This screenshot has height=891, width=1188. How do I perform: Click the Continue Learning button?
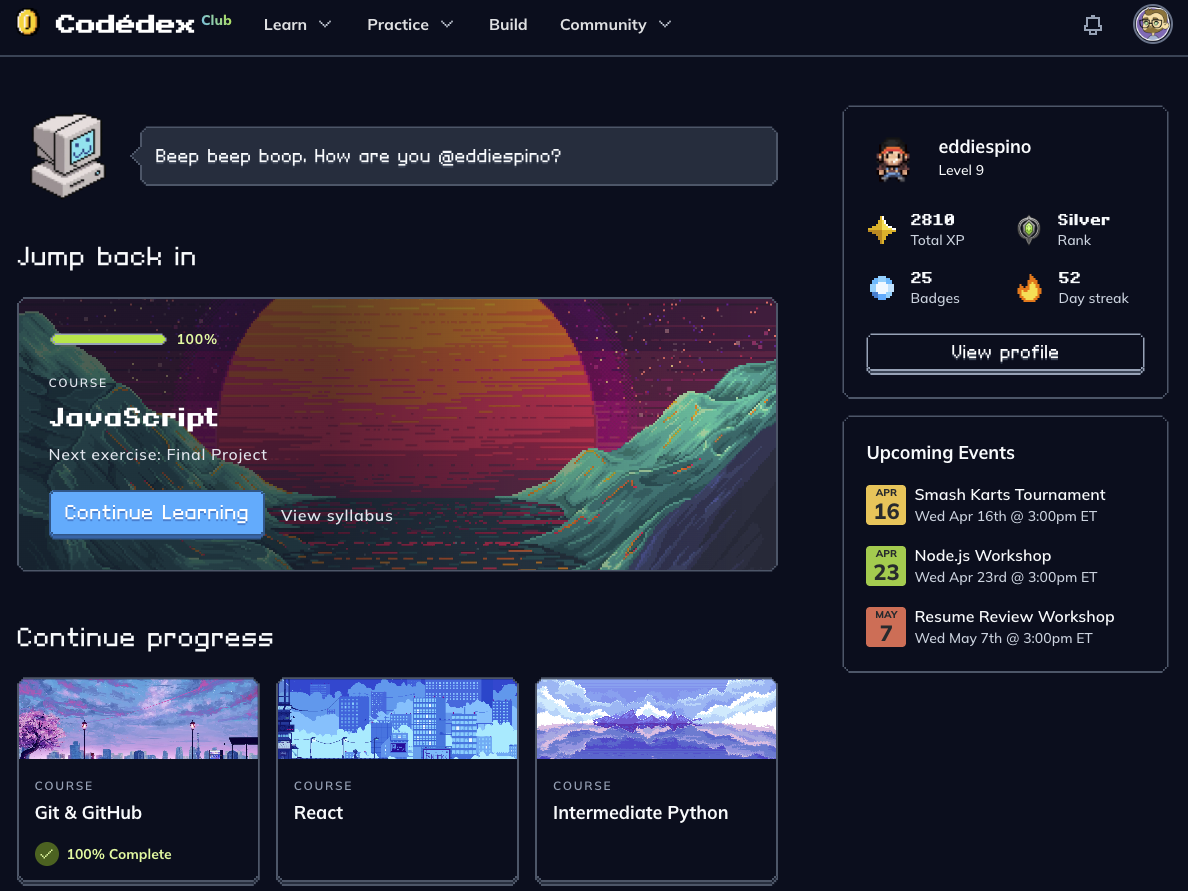pyautogui.click(x=157, y=514)
